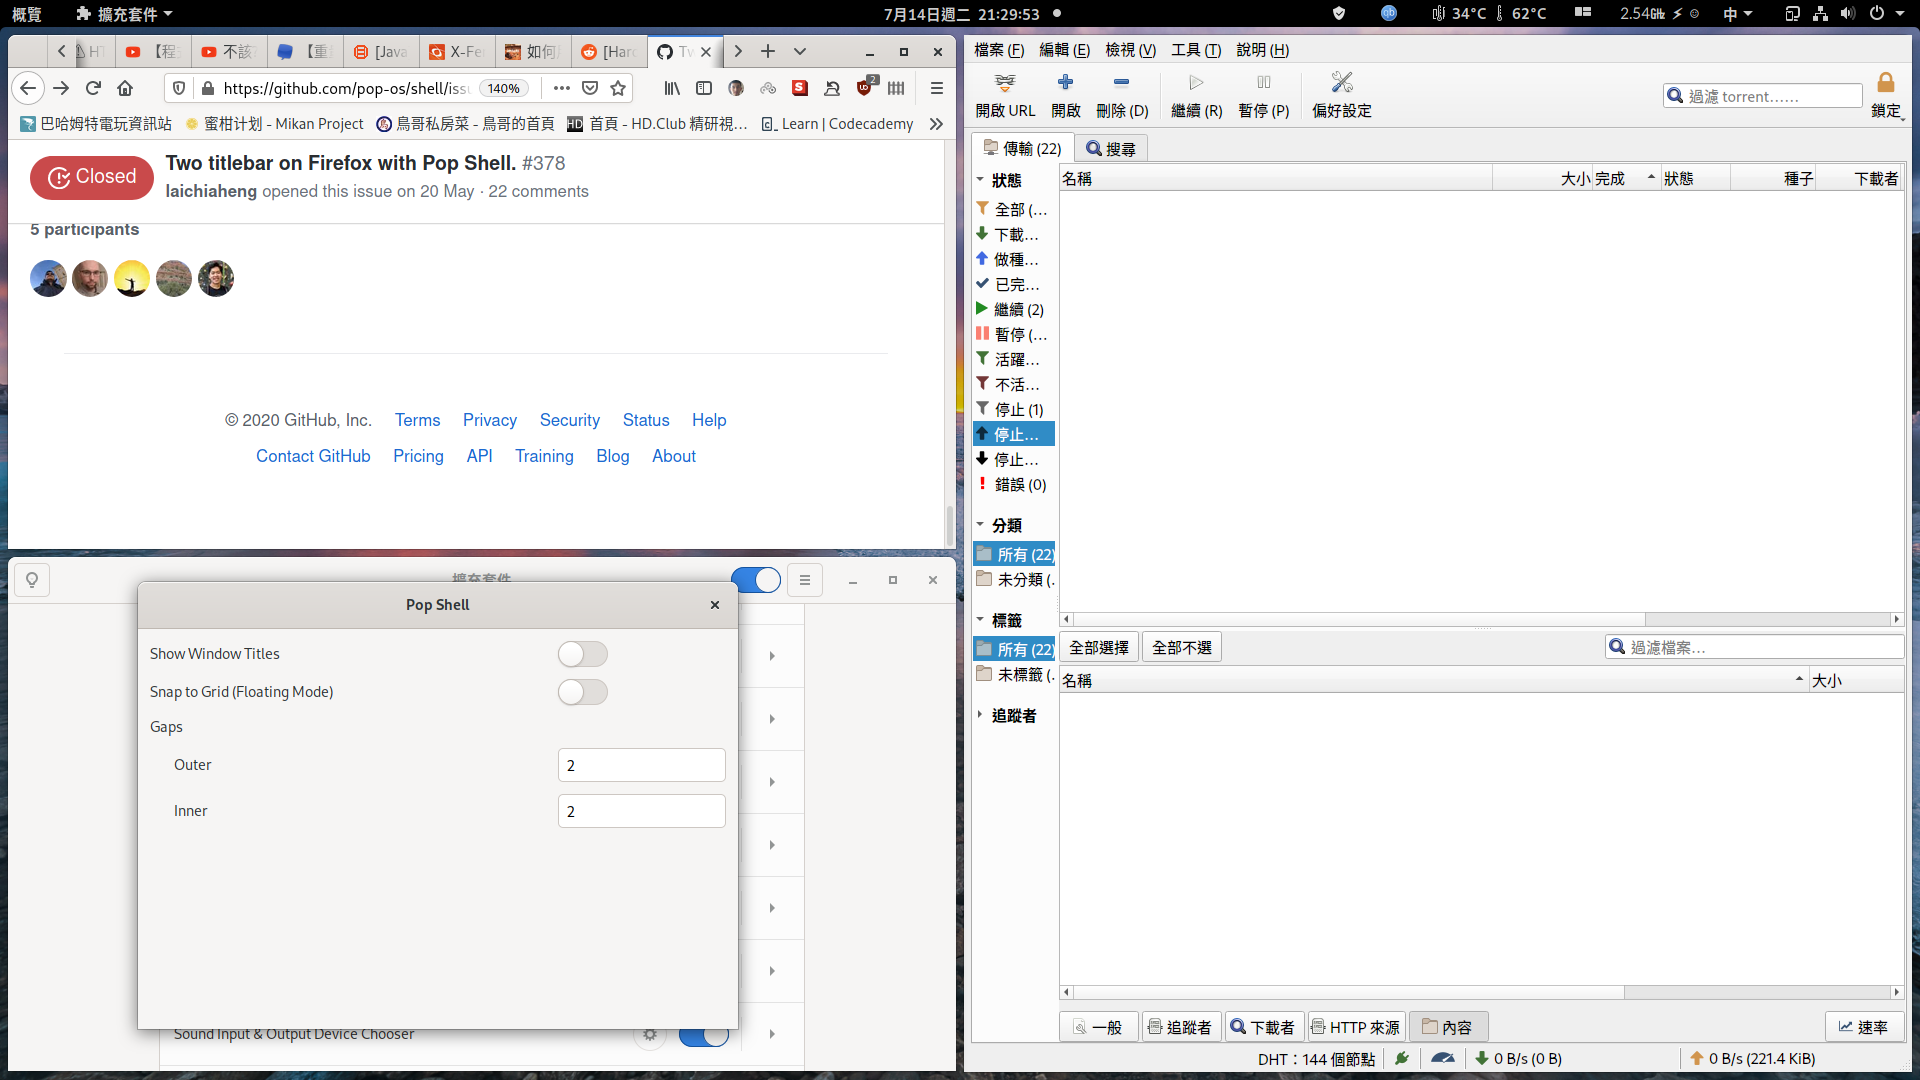
Task: Click the uBlock Origin extension icon
Action: point(865,88)
